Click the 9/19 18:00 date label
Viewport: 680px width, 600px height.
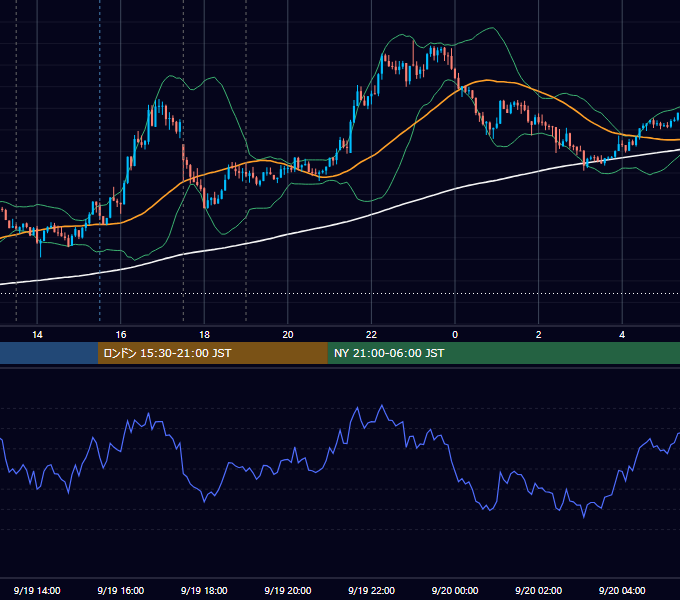[x=204, y=590]
